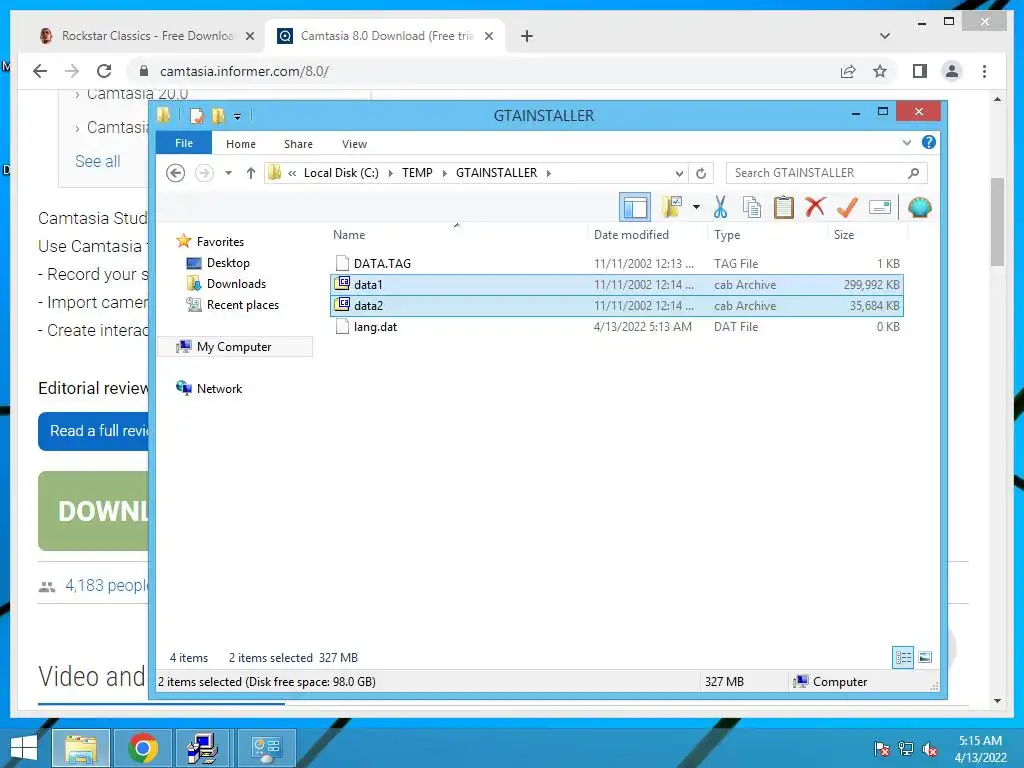Open Chrome profile avatar
The image size is (1024, 768).
tap(952, 71)
